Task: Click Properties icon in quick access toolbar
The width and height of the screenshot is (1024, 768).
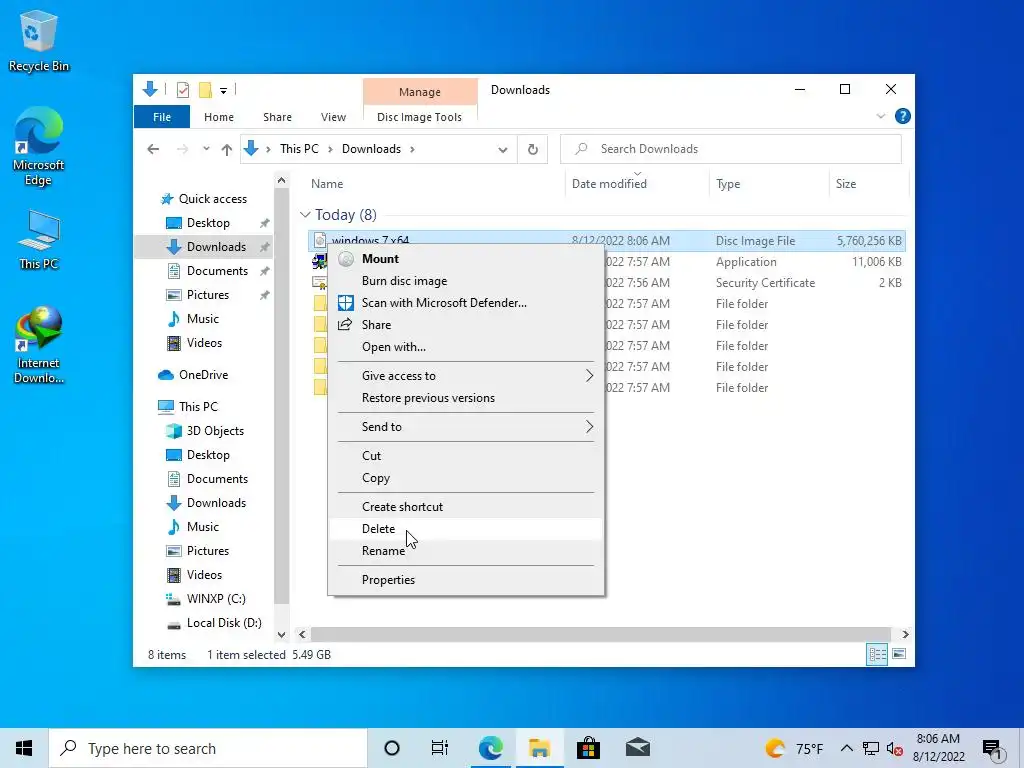Action: (183, 89)
